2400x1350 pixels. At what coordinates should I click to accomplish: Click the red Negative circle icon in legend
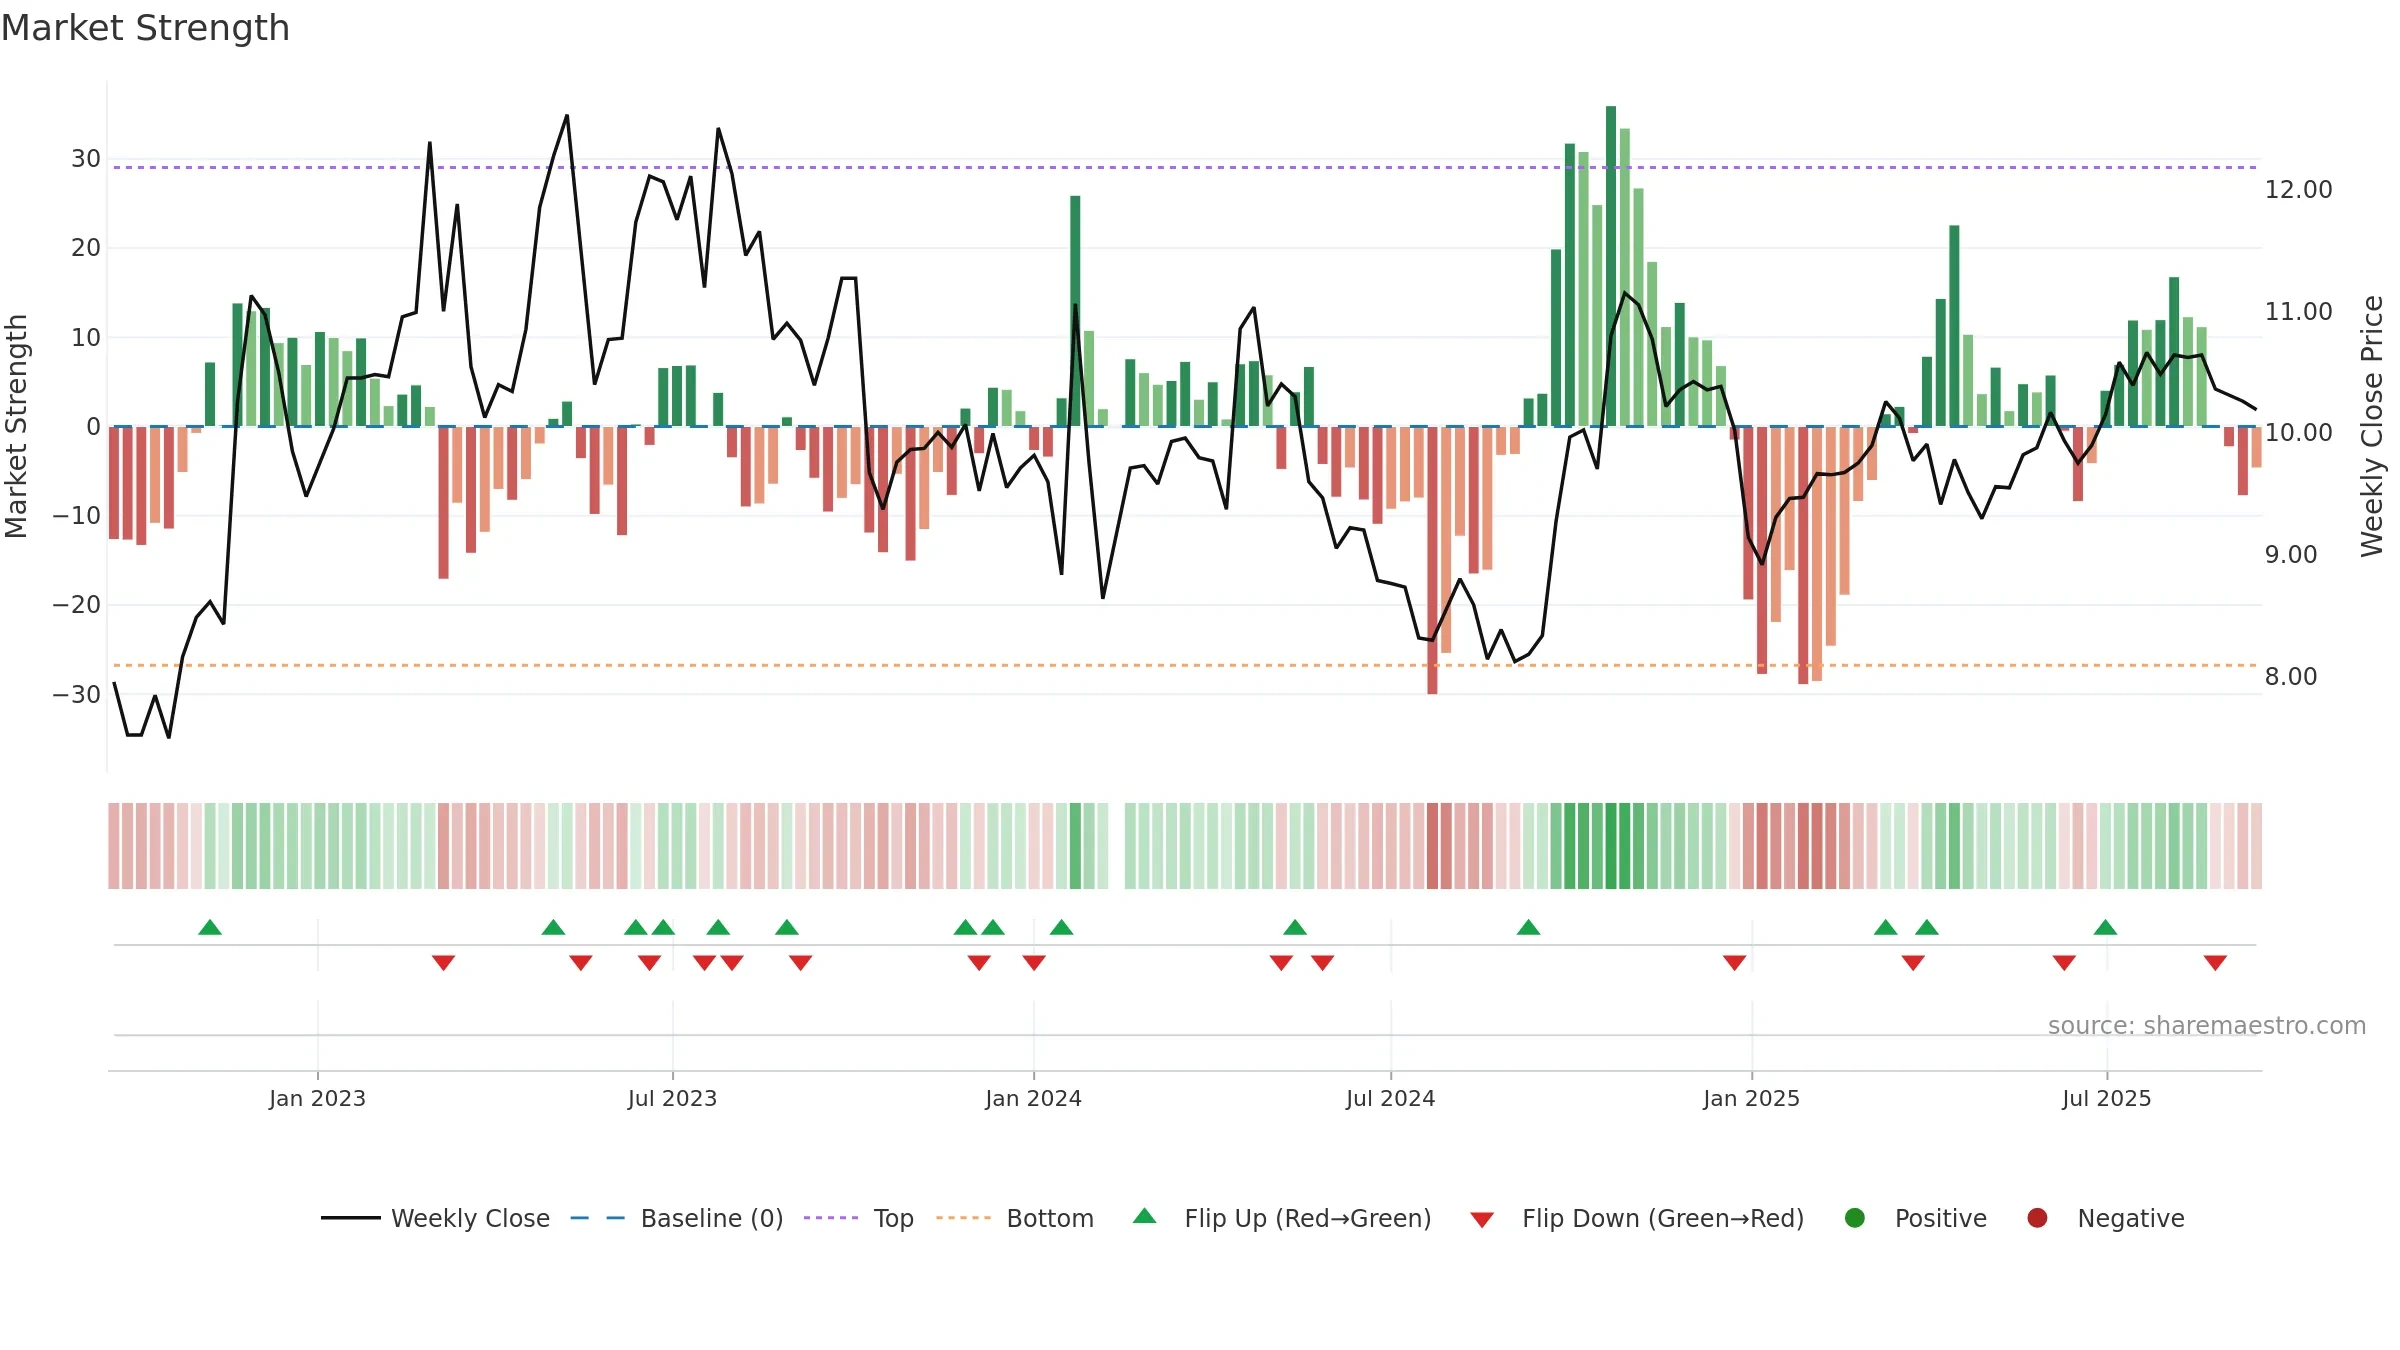2037,1218
